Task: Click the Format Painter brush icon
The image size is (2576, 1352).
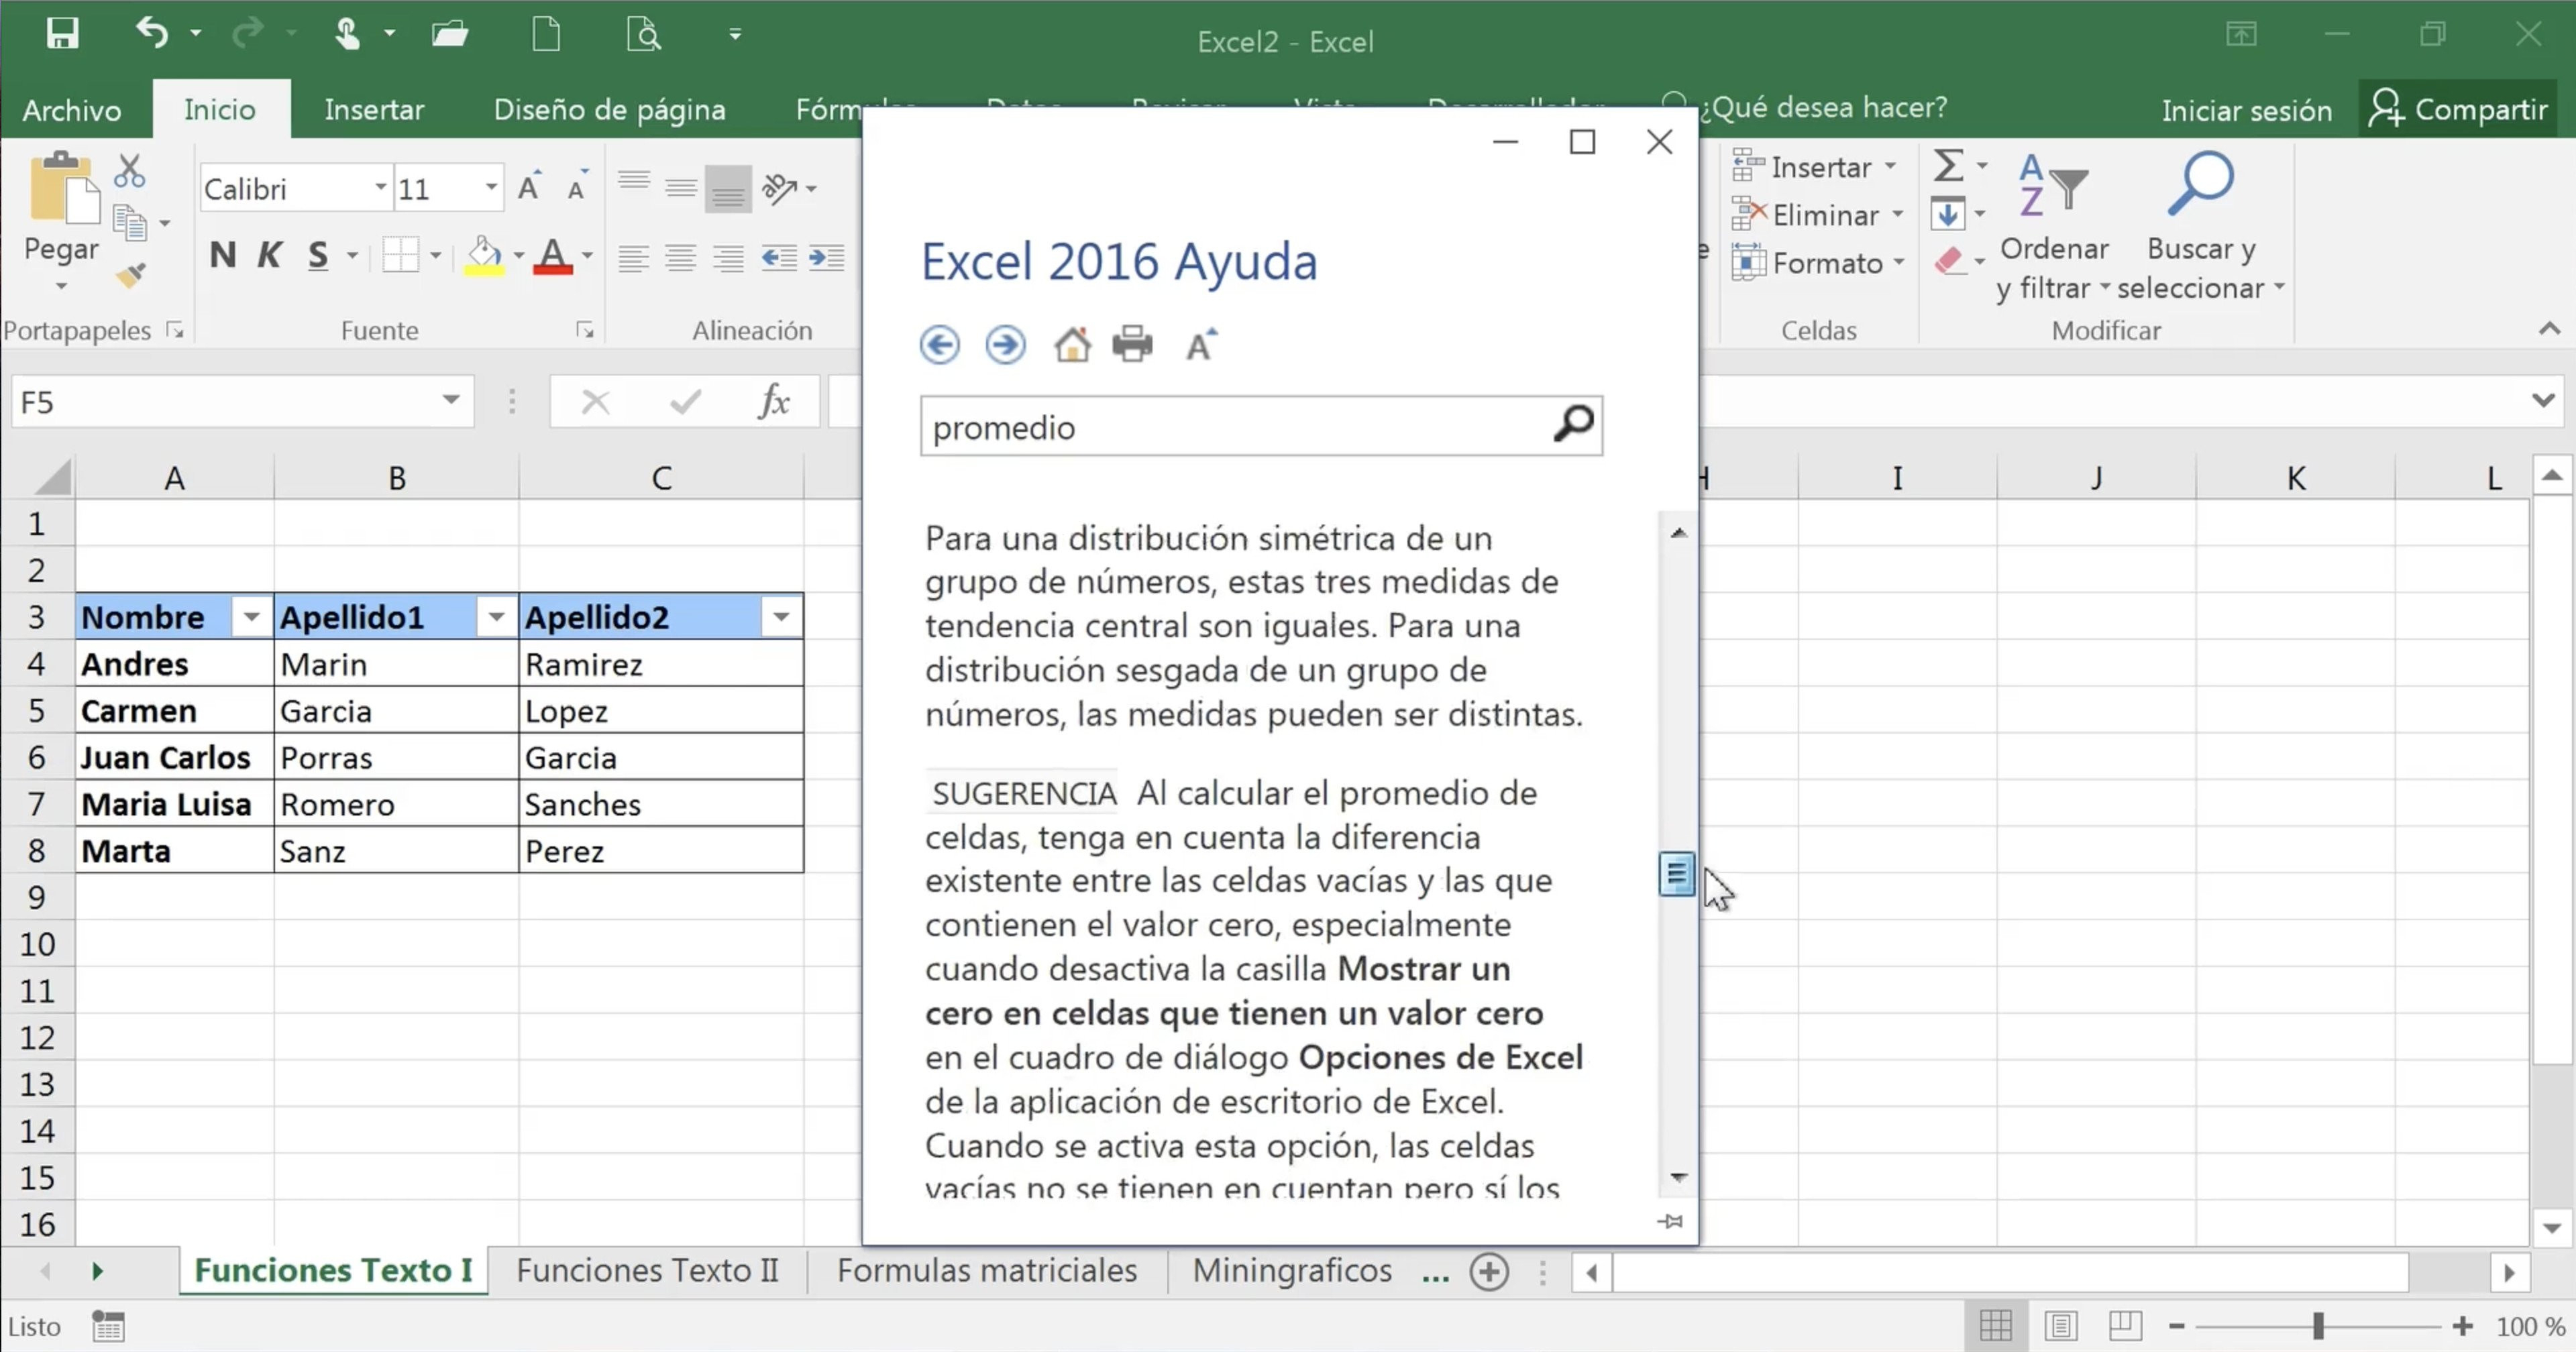Action: pyautogui.click(x=130, y=275)
